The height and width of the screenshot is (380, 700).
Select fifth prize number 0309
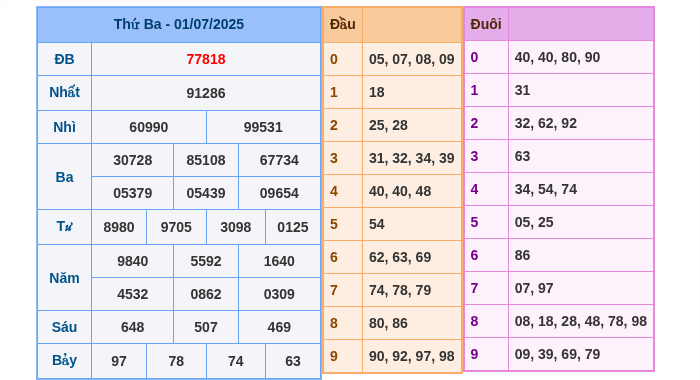[279, 294]
